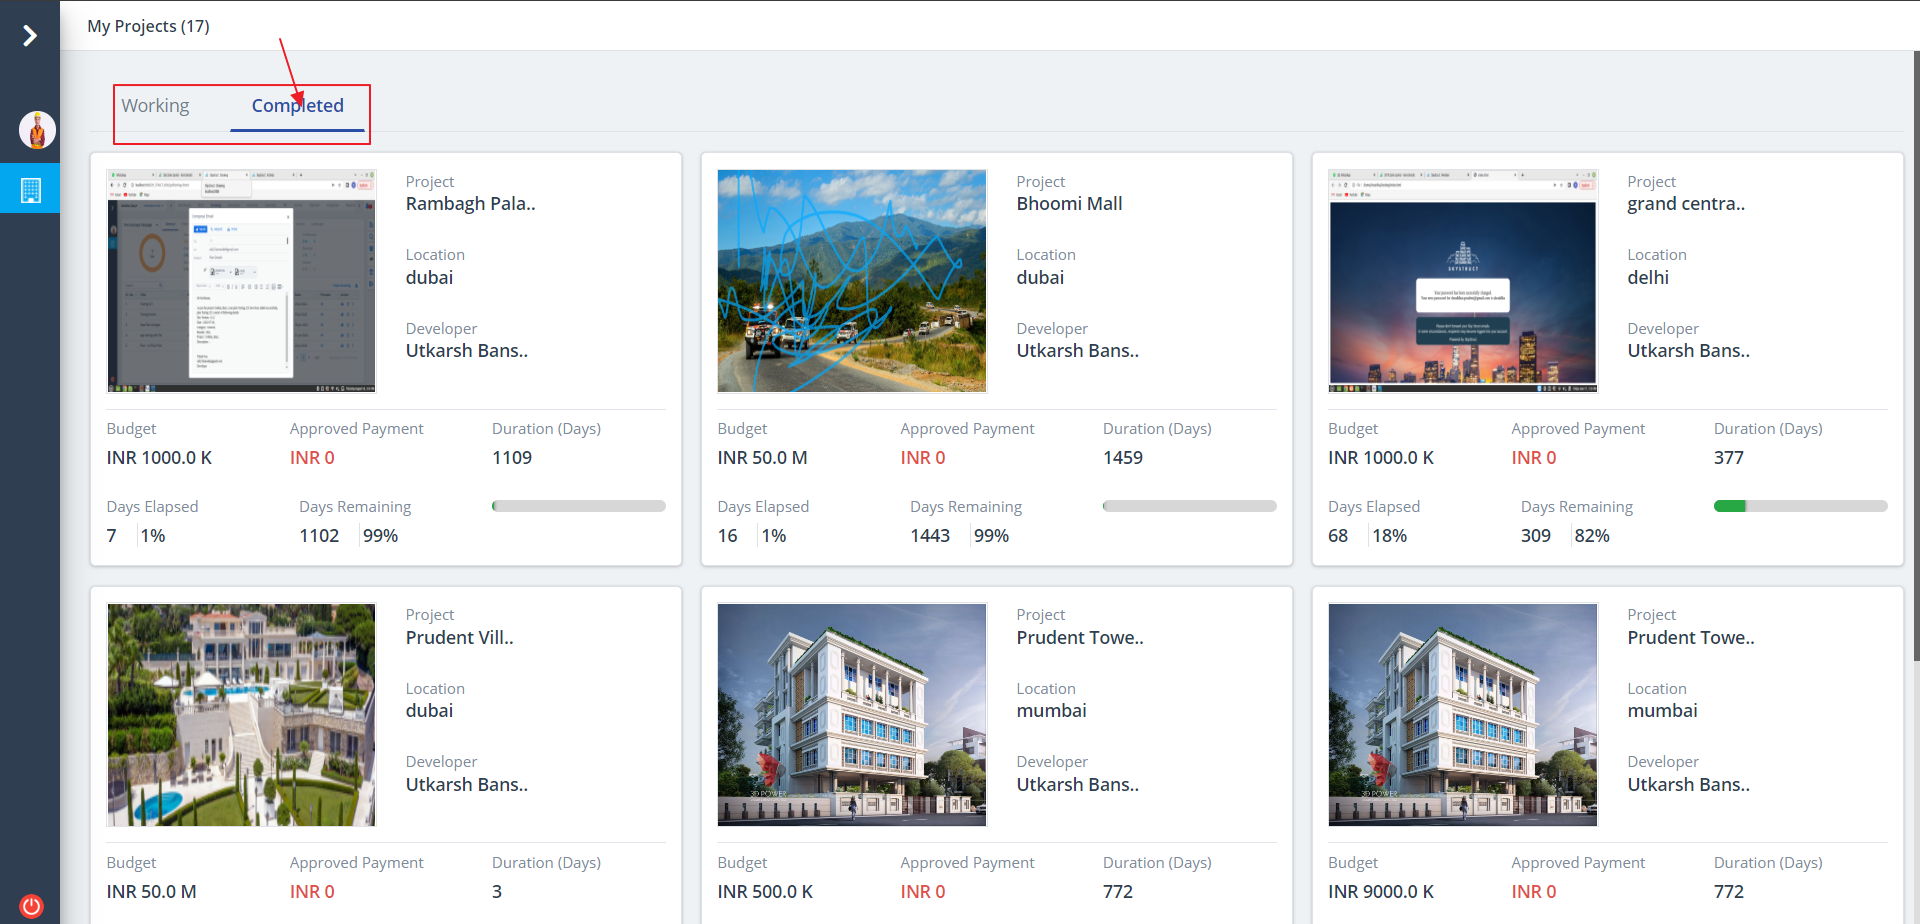Viewport: 1920px width, 924px height.
Task: Click the My Projects (17) heading
Action: (x=148, y=26)
